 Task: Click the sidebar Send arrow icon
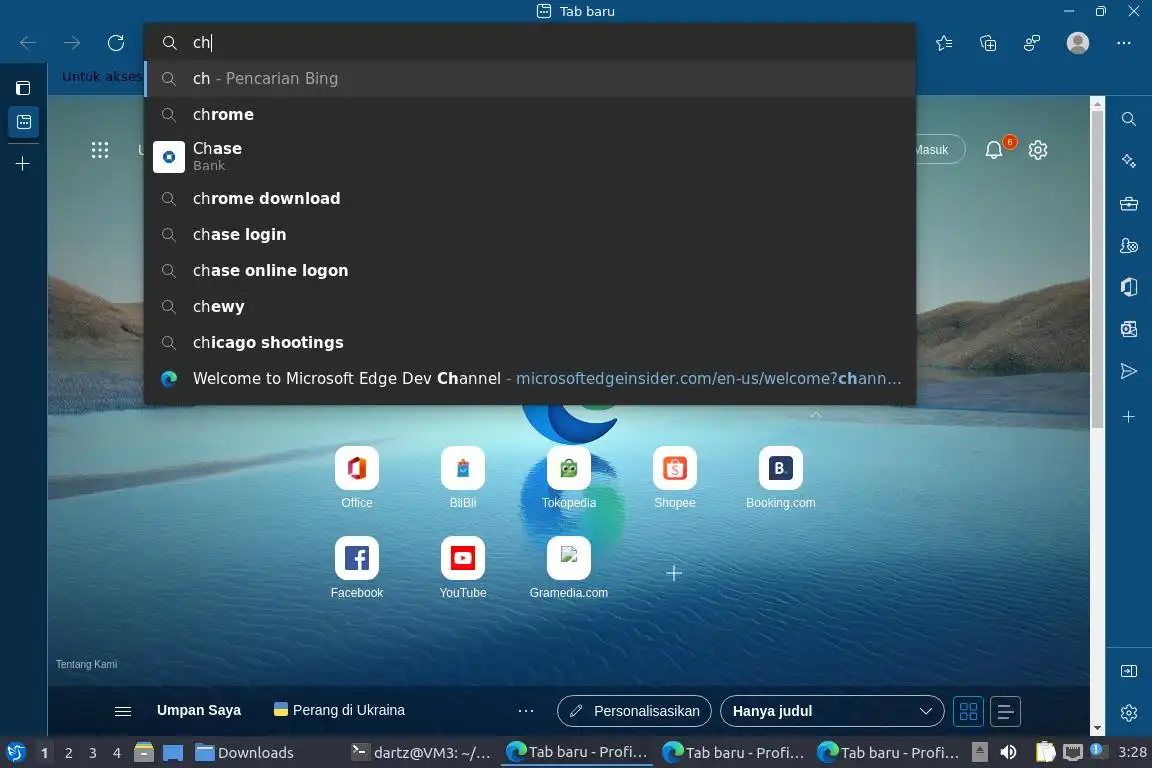pos(1128,371)
